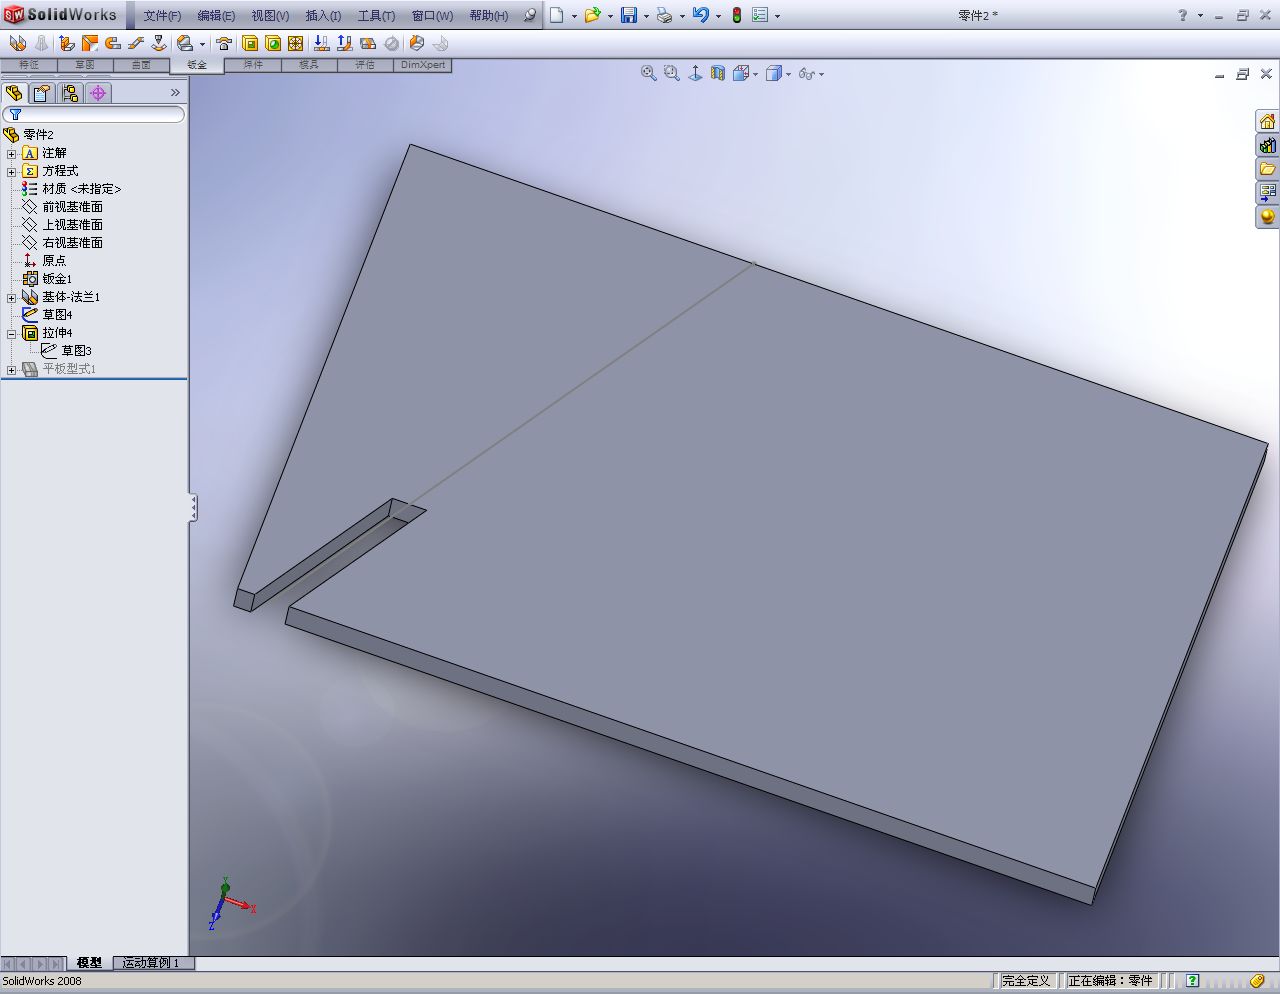Open the PropertyManager tab
The height and width of the screenshot is (994, 1280).
click(x=42, y=93)
